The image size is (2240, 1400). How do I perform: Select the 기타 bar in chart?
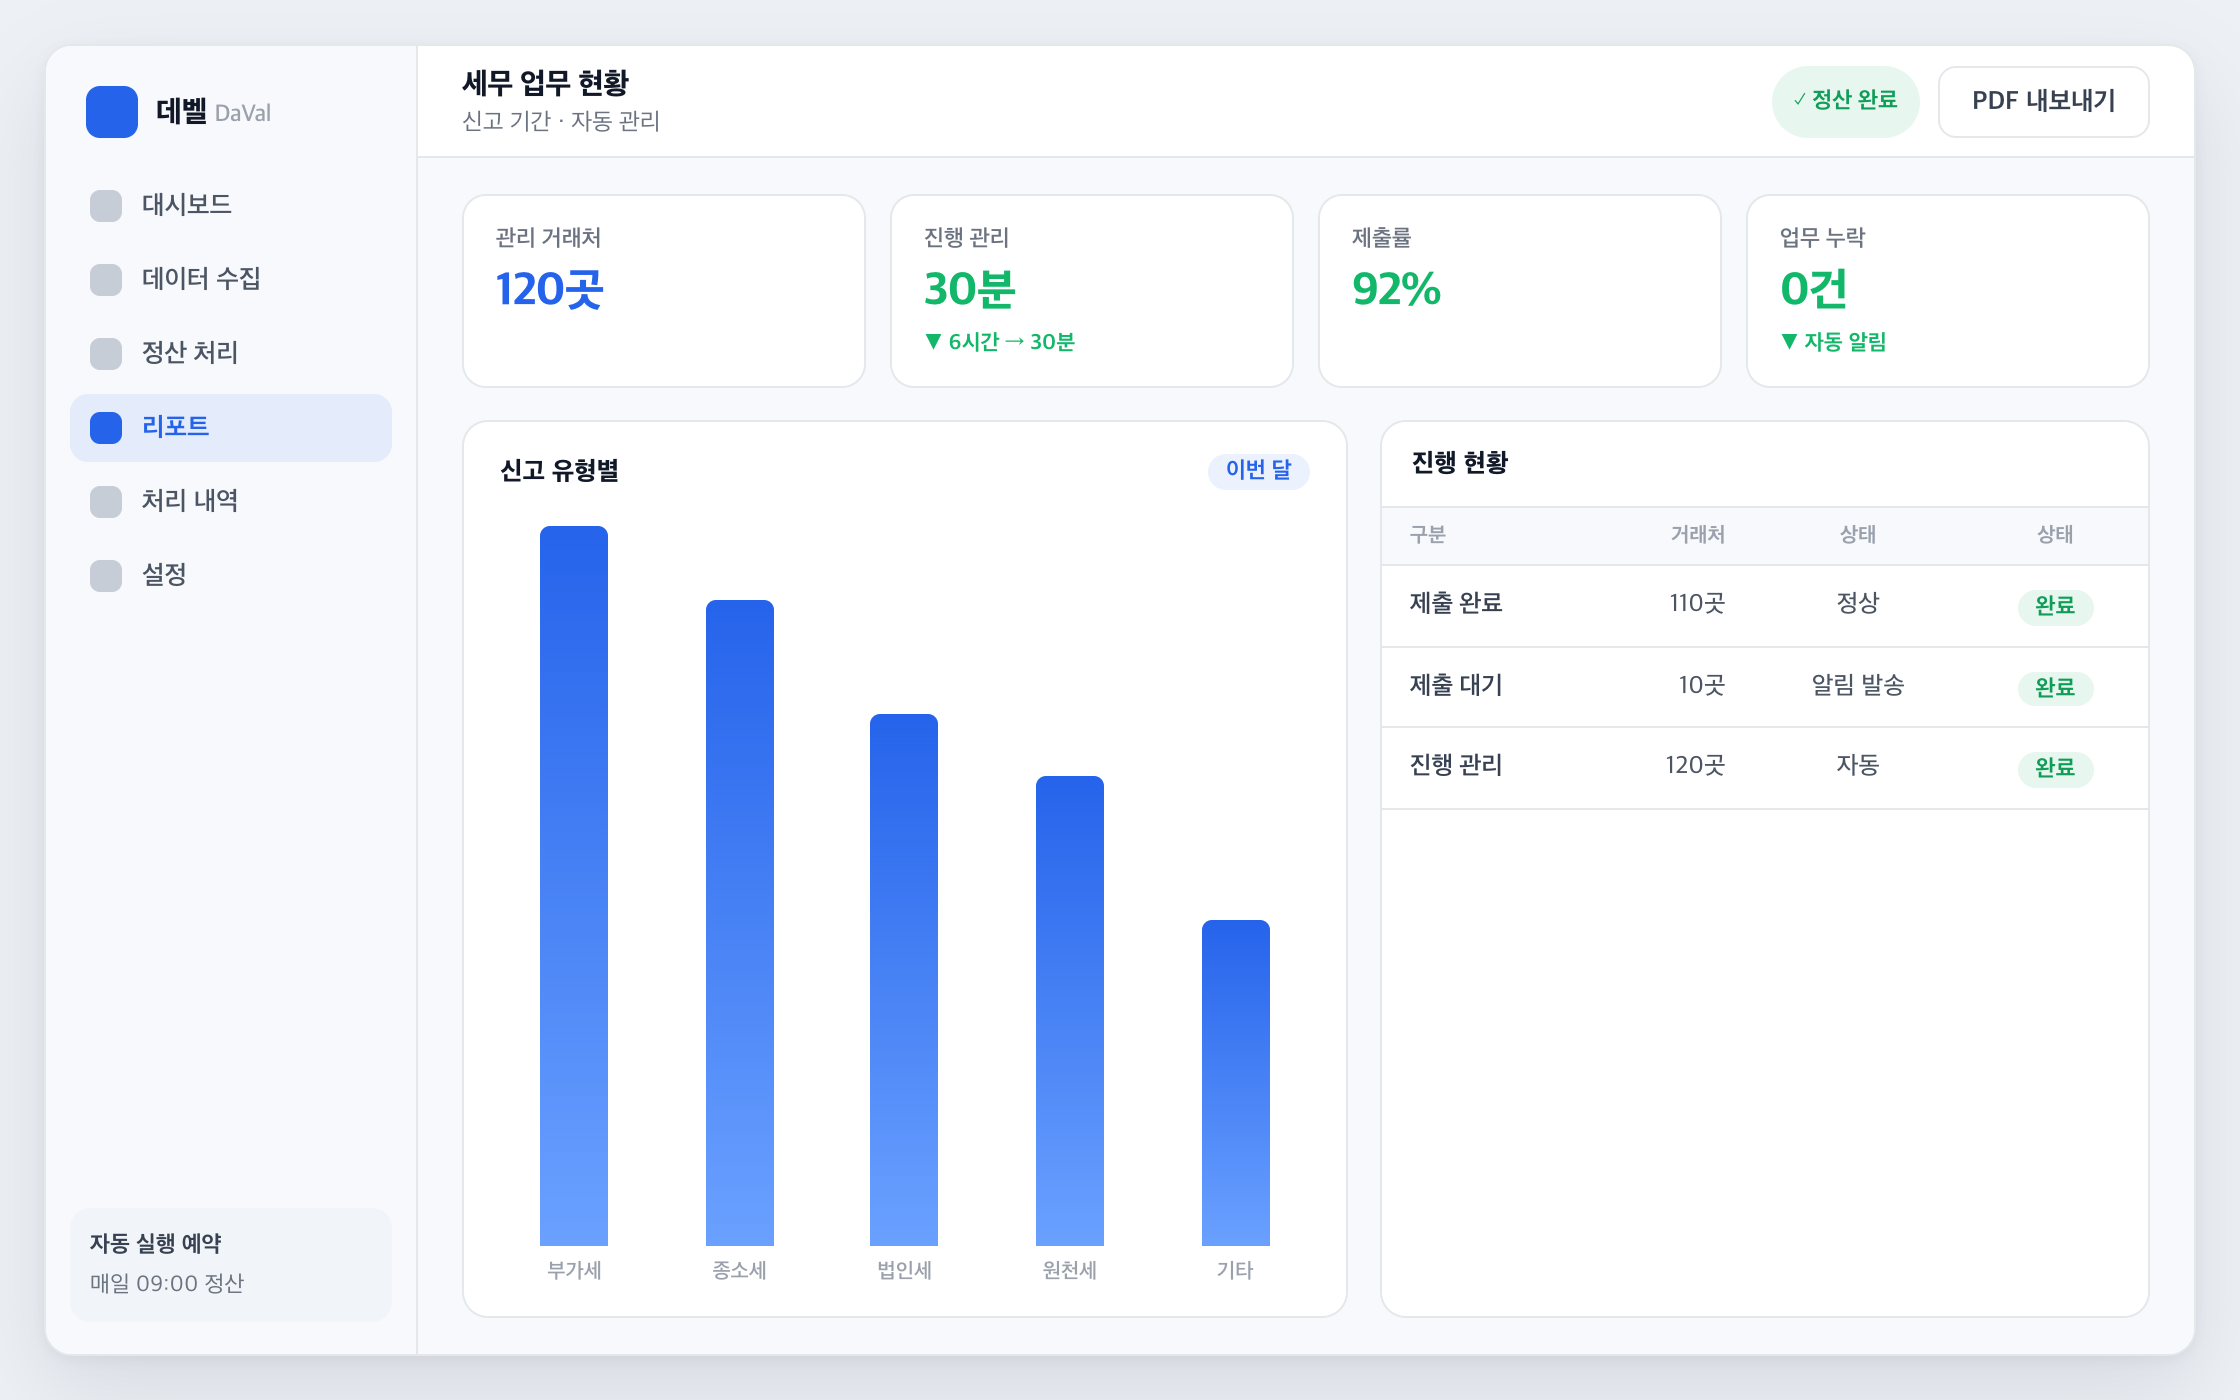tap(1236, 1083)
